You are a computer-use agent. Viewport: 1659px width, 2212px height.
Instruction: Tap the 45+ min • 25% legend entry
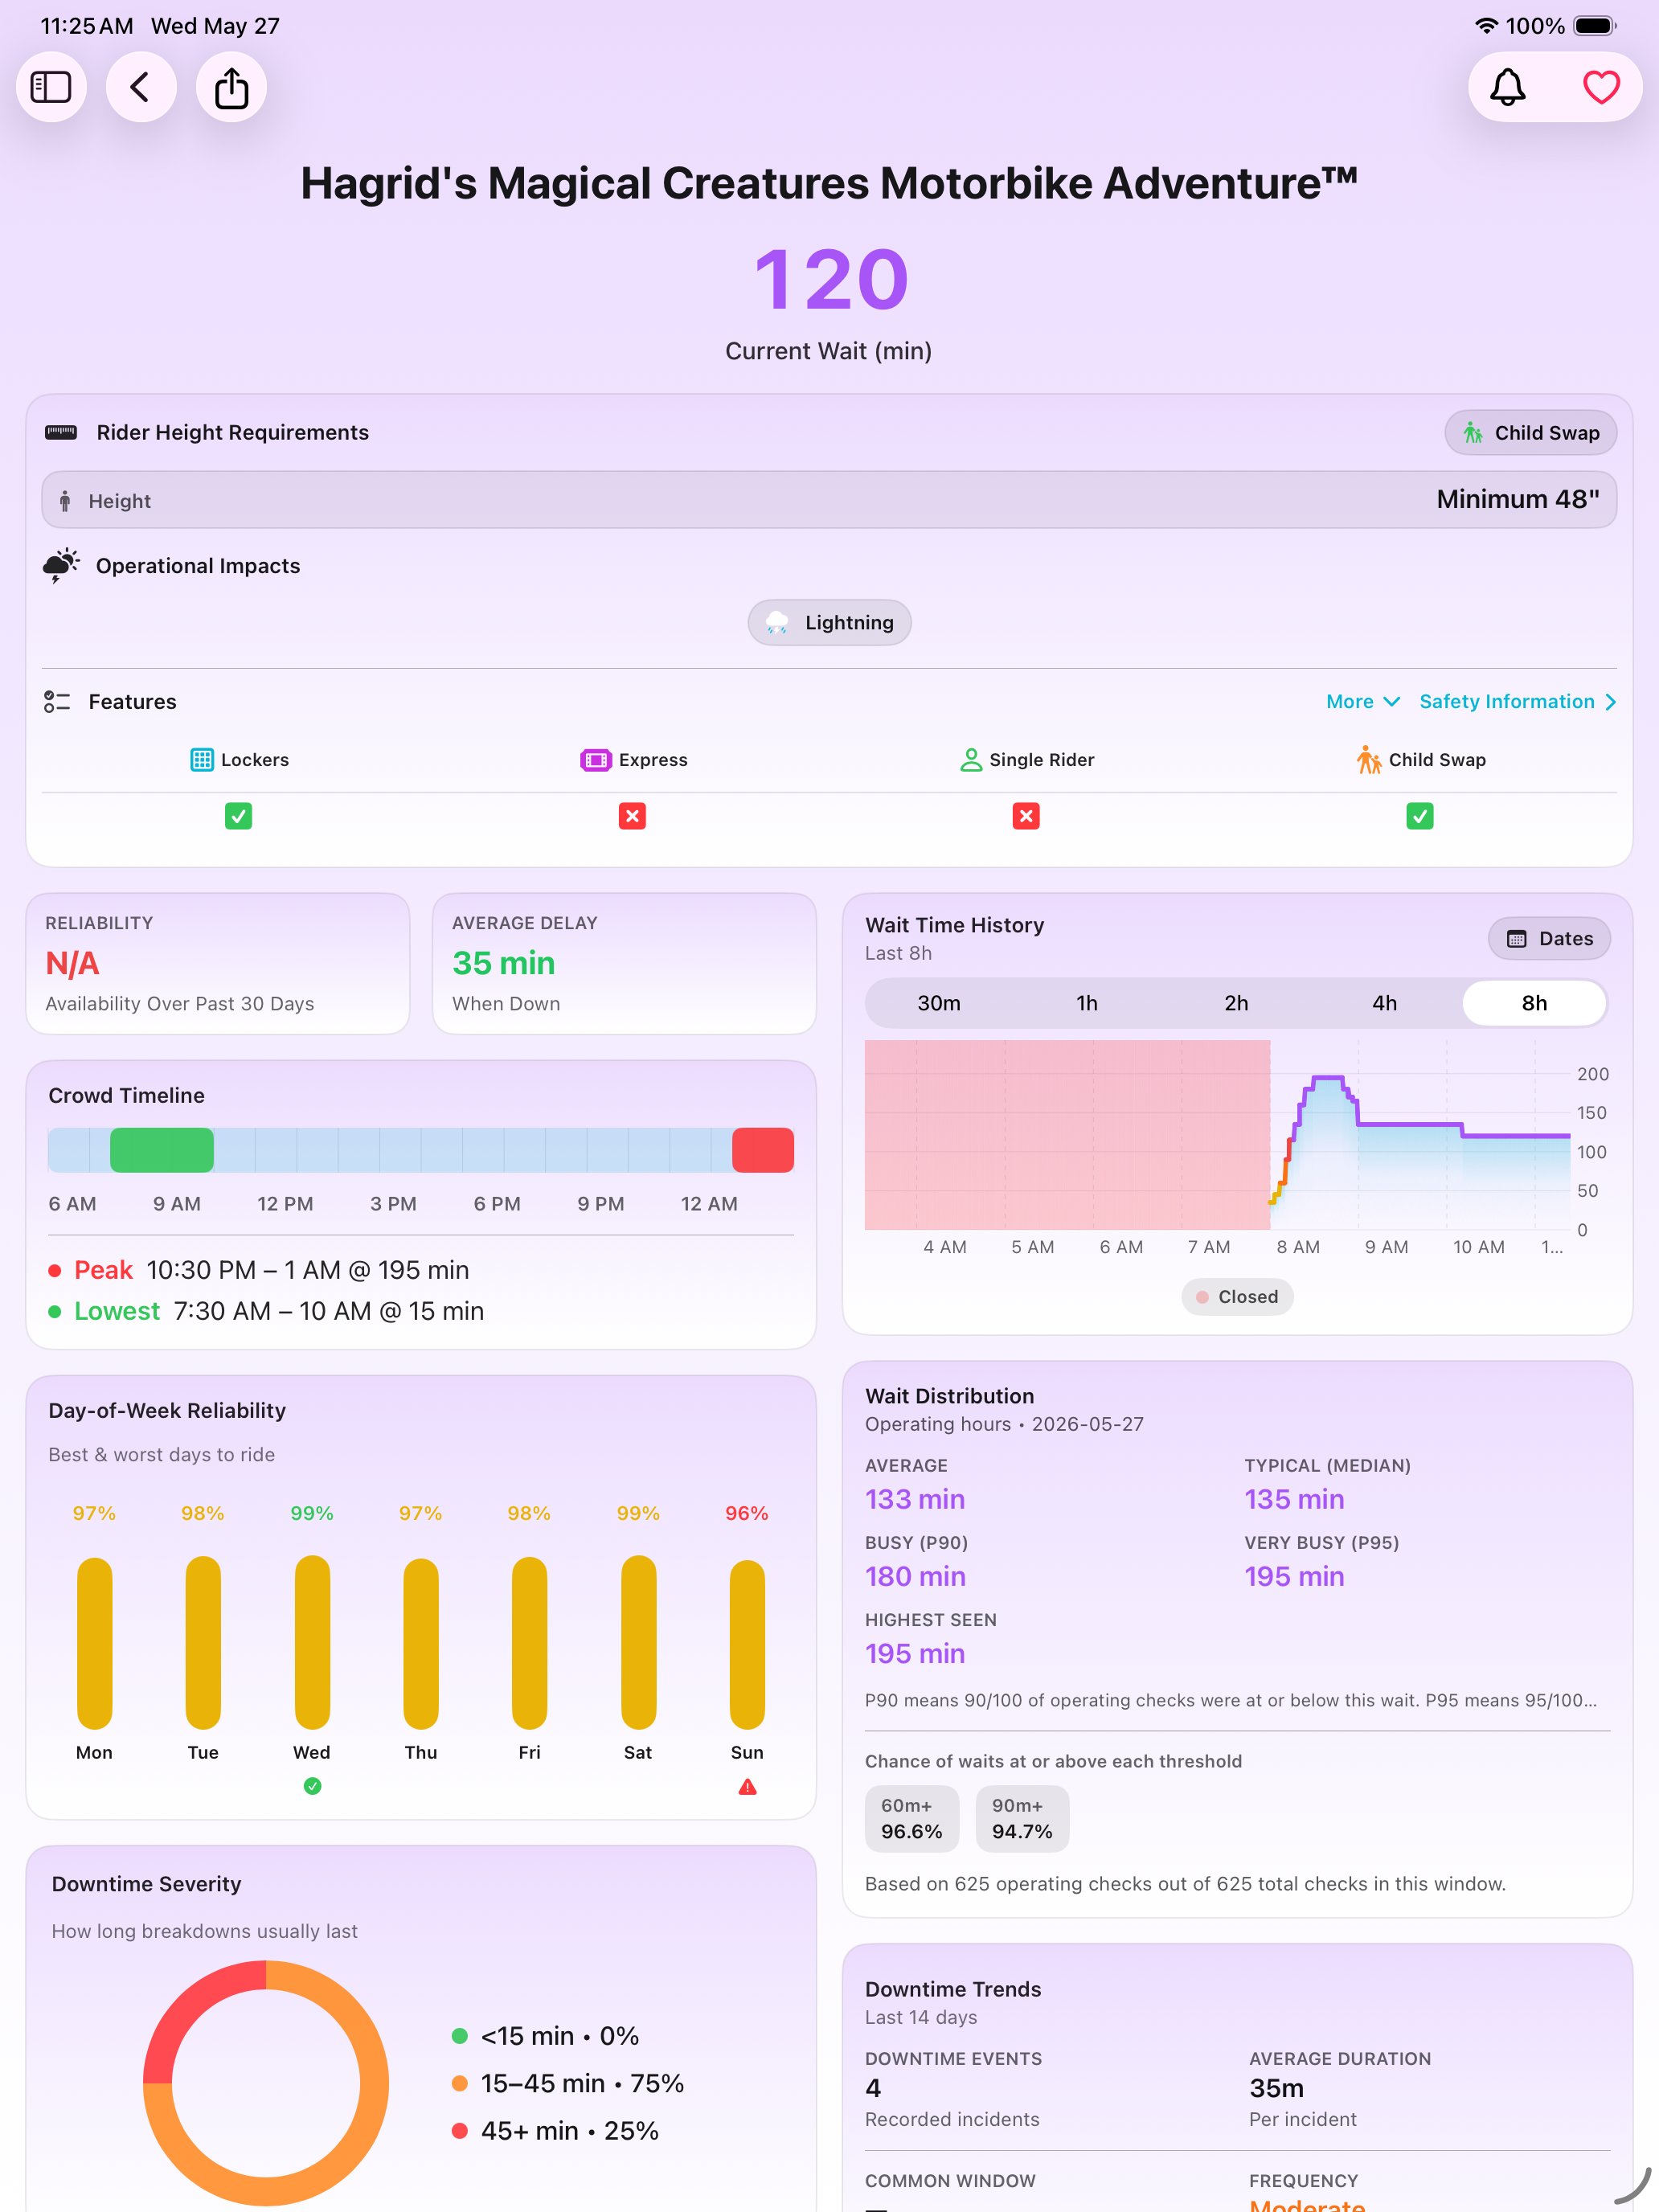(555, 2131)
